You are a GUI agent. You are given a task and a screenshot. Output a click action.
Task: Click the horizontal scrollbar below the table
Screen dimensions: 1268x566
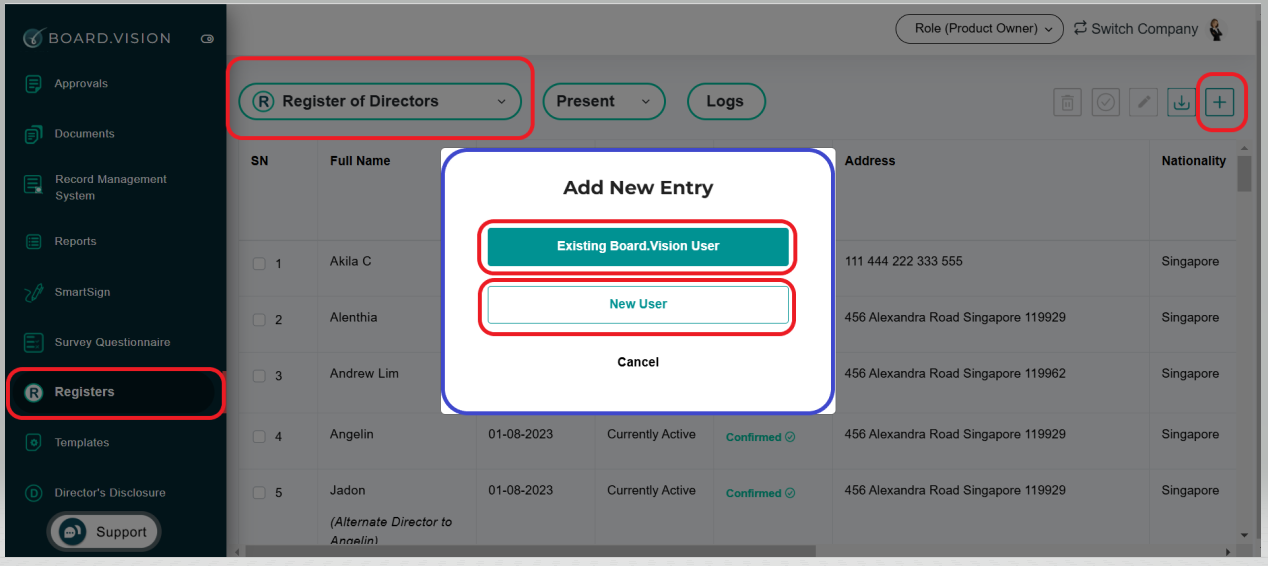(530, 550)
